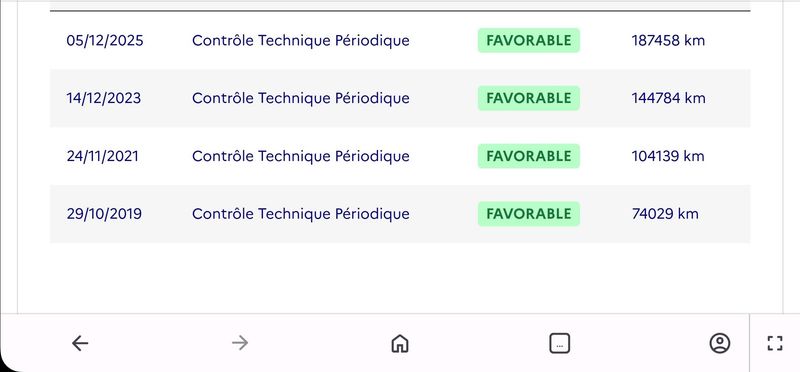The image size is (800, 372).
Task: Open the user profile account icon
Action: coord(719,343)
